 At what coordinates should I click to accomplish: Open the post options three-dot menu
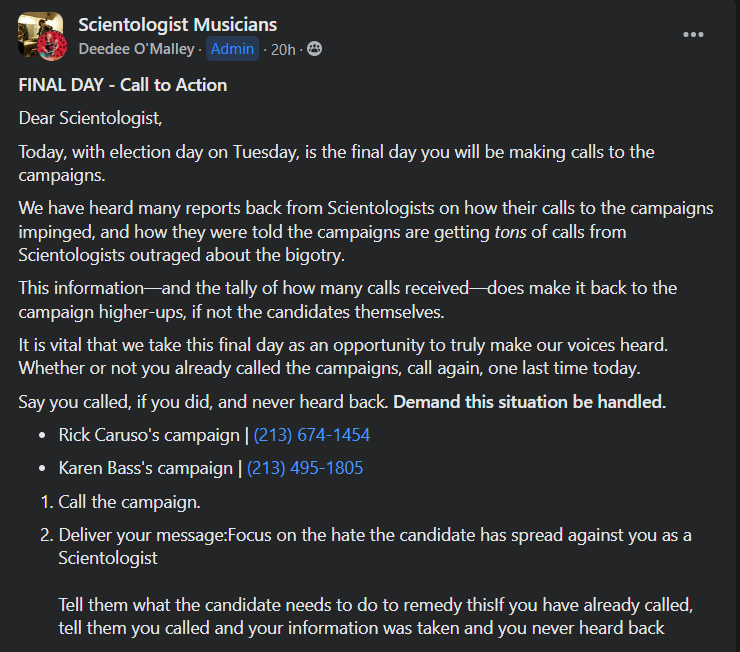coord(693,35)
